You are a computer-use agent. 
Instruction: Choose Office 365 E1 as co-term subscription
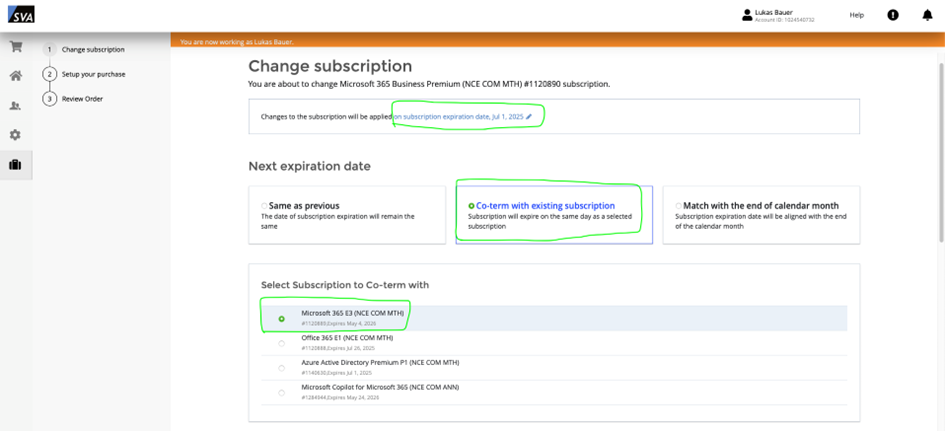pyautogui.click(x=281, y=343)
